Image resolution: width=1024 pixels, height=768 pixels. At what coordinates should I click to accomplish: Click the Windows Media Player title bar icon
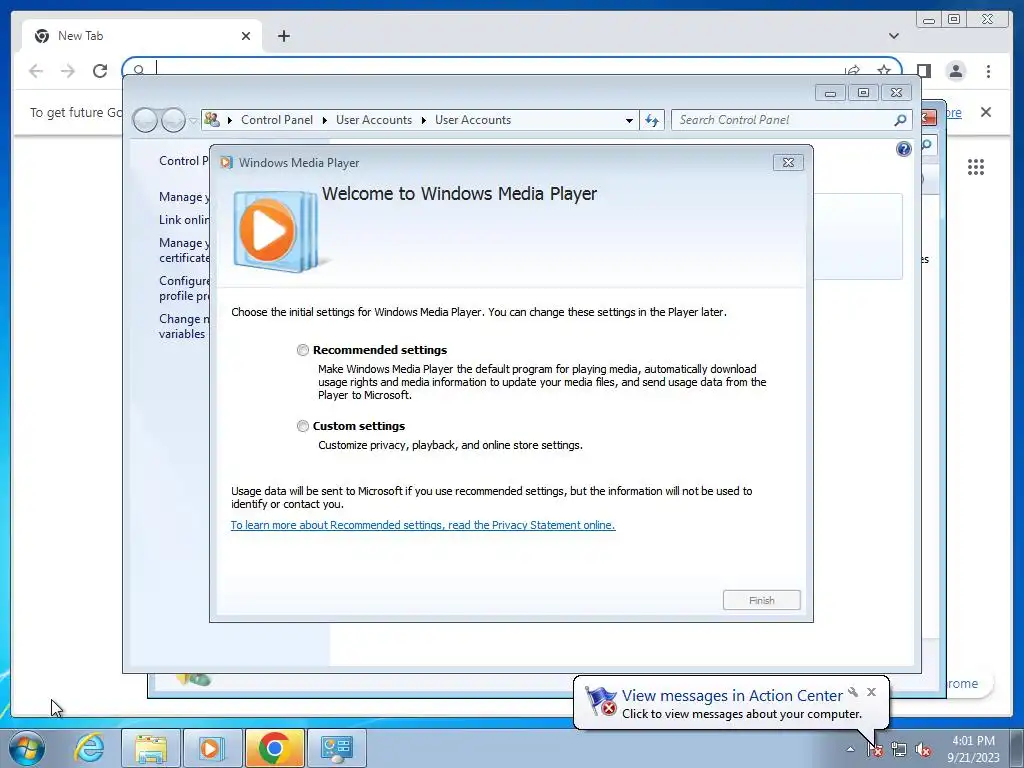[x=227, y=163]
